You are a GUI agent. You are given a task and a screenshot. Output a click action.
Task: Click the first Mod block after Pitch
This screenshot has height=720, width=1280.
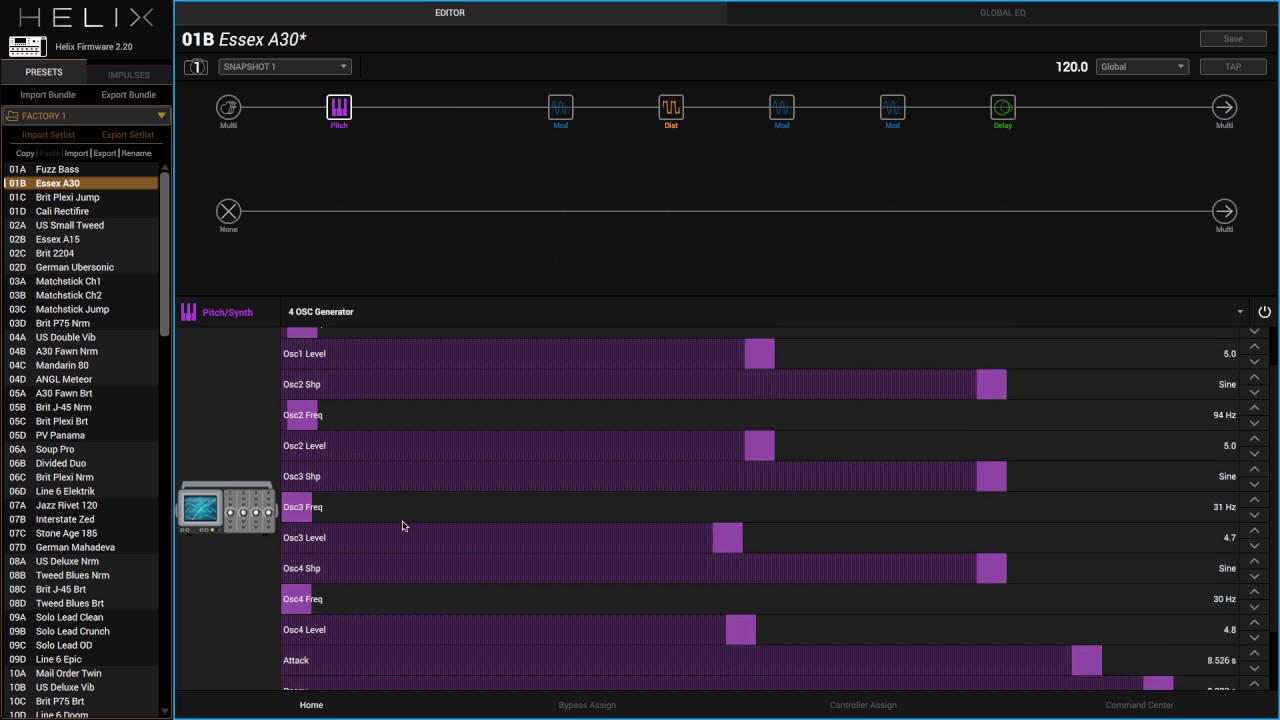pyautogui.click(x=560, y=107)
